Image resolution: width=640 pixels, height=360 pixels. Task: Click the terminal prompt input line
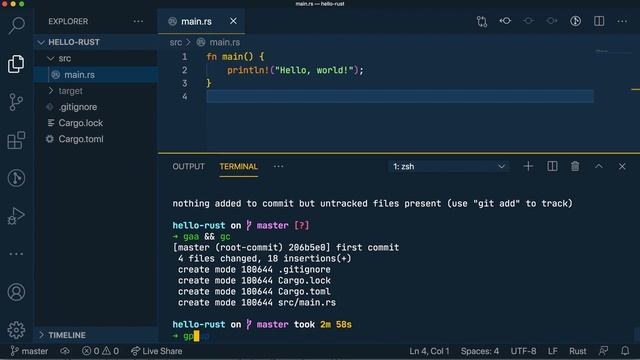tap(191, 336)
